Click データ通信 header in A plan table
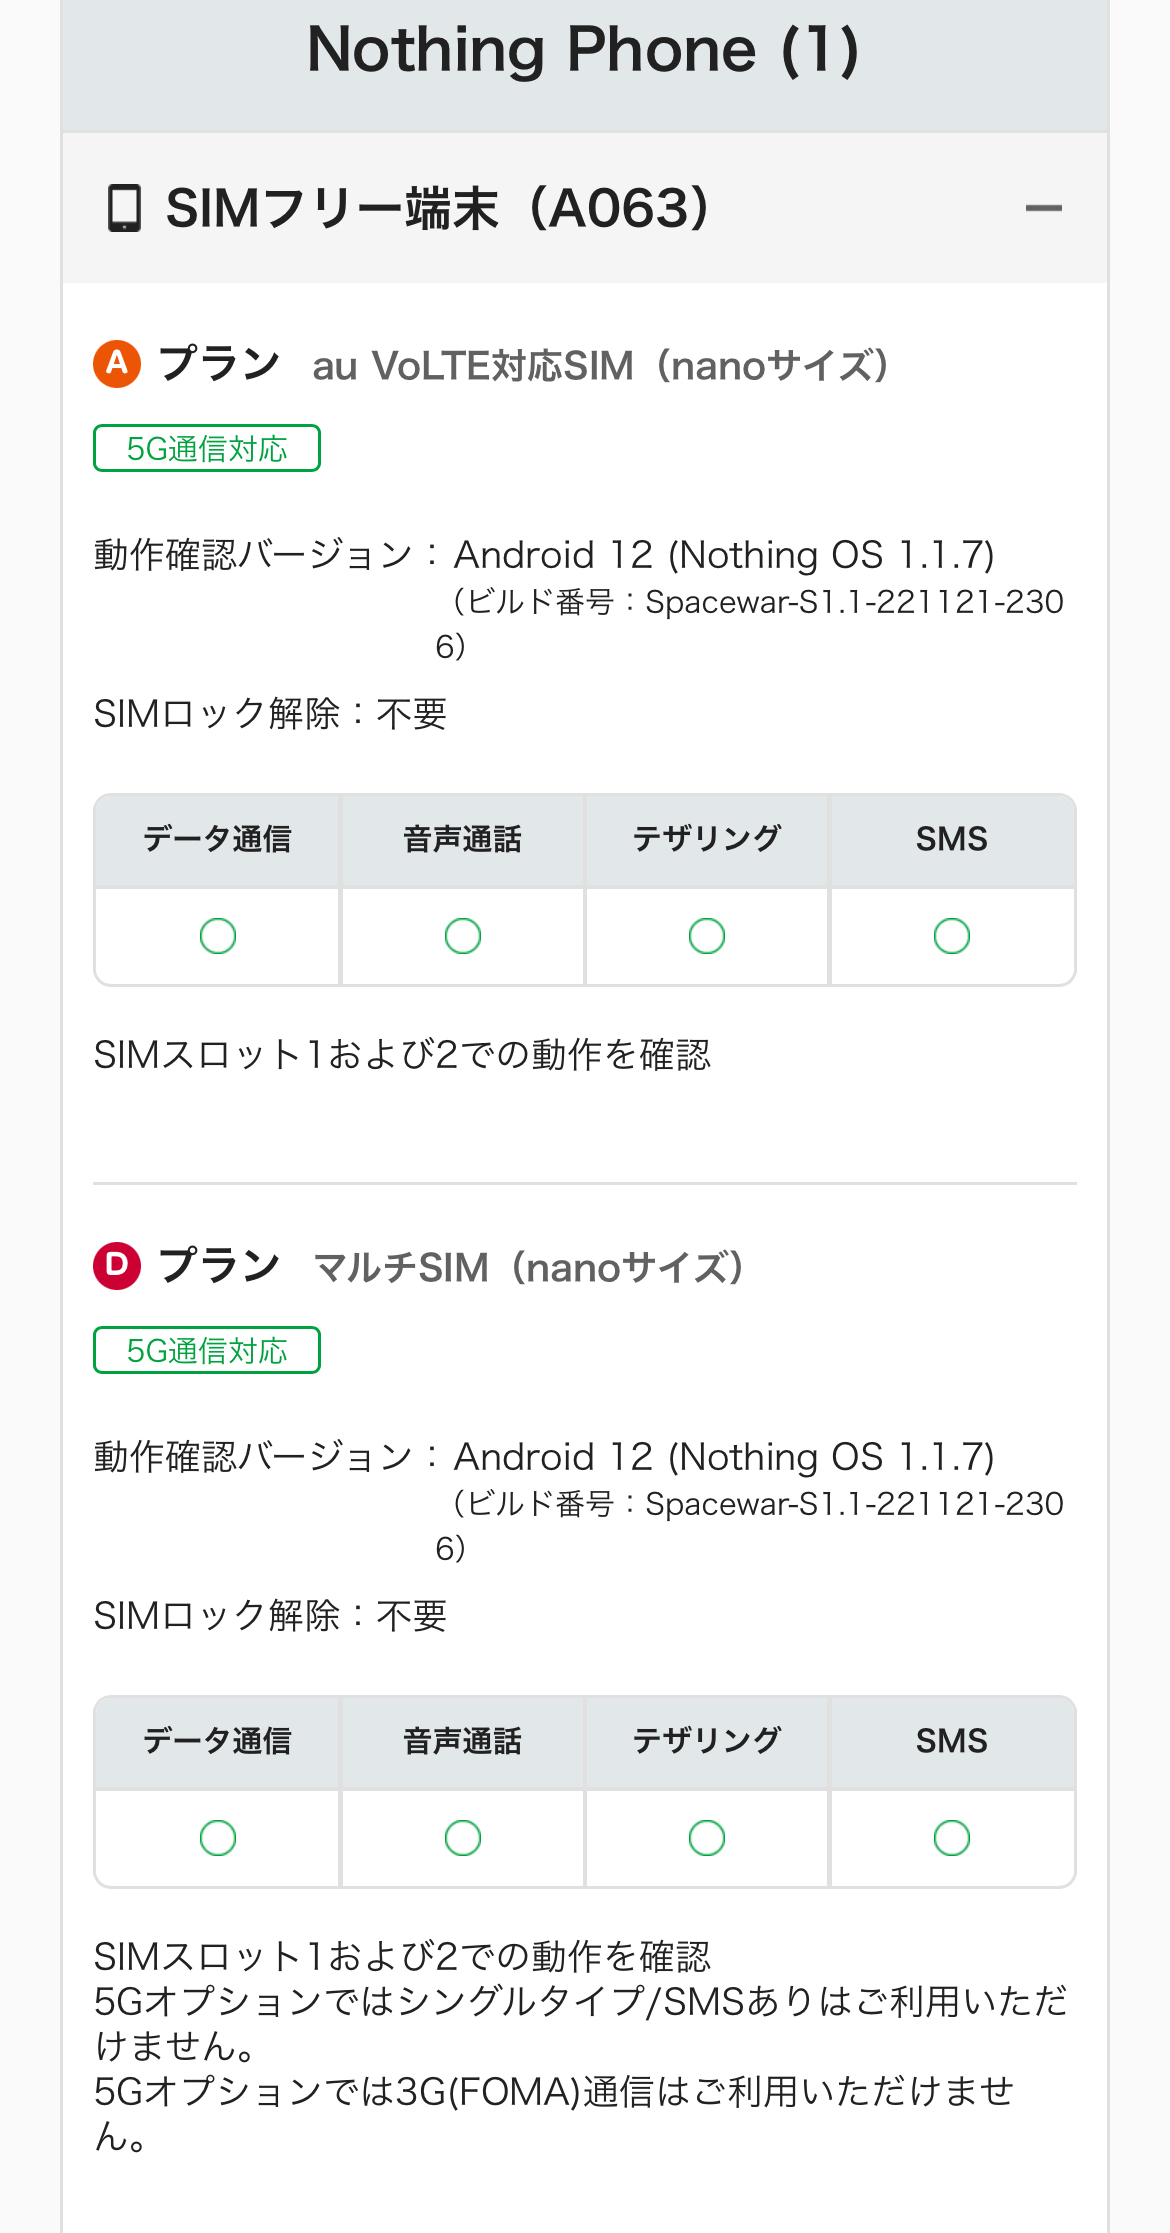This screenshot has width=1170, height=2233. [218, 839]
